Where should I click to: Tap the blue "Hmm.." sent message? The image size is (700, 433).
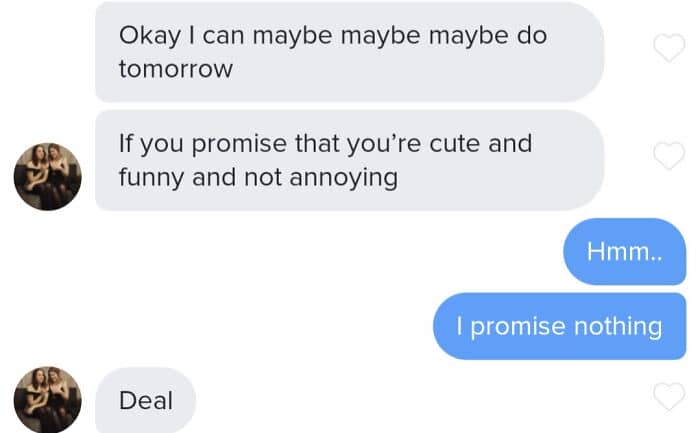tap(625, 251)
